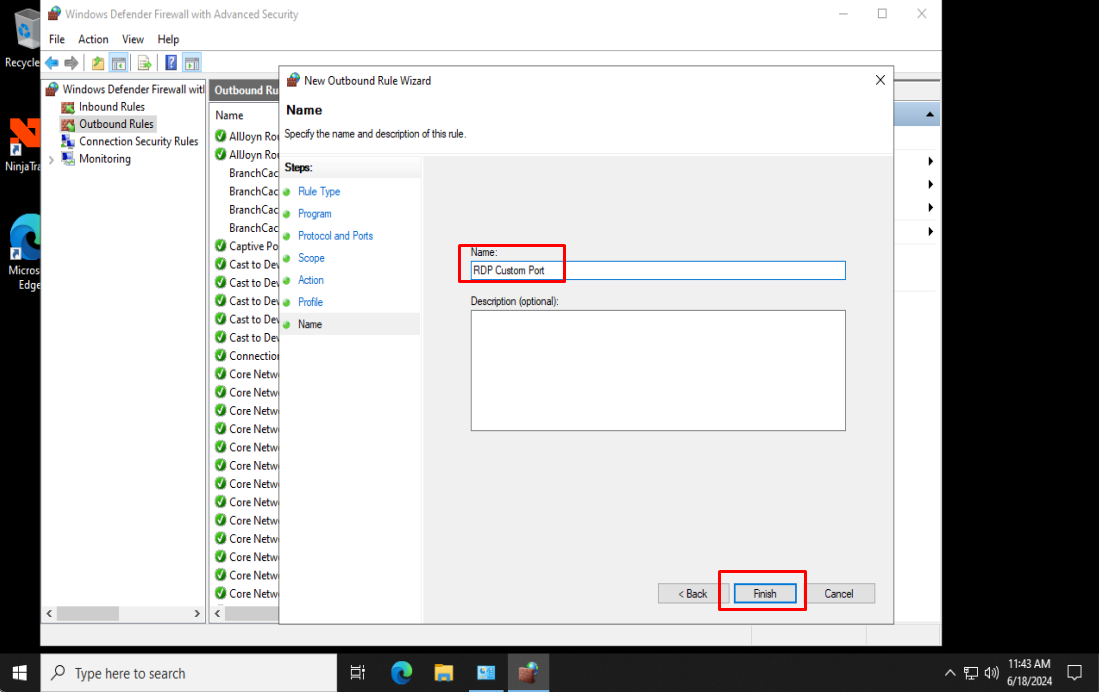Click the Up one level folder icon
The width and height of the screenshot is (1099, 692).
(x=98, y=63)
